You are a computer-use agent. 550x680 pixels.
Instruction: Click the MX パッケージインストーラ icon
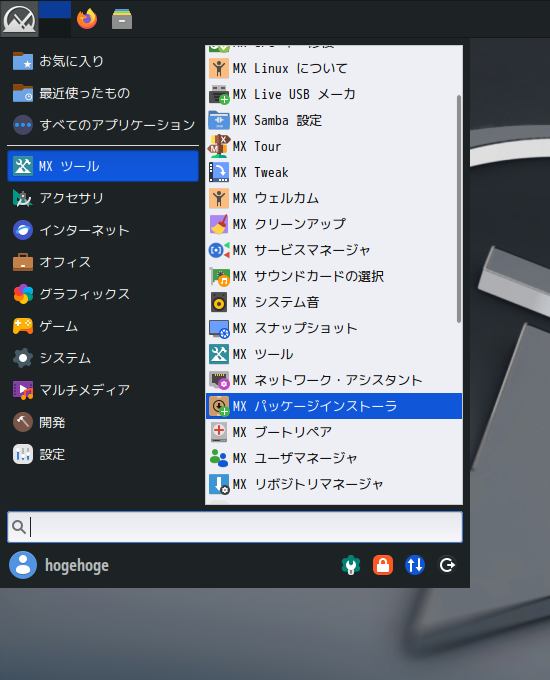coord(219,406)
